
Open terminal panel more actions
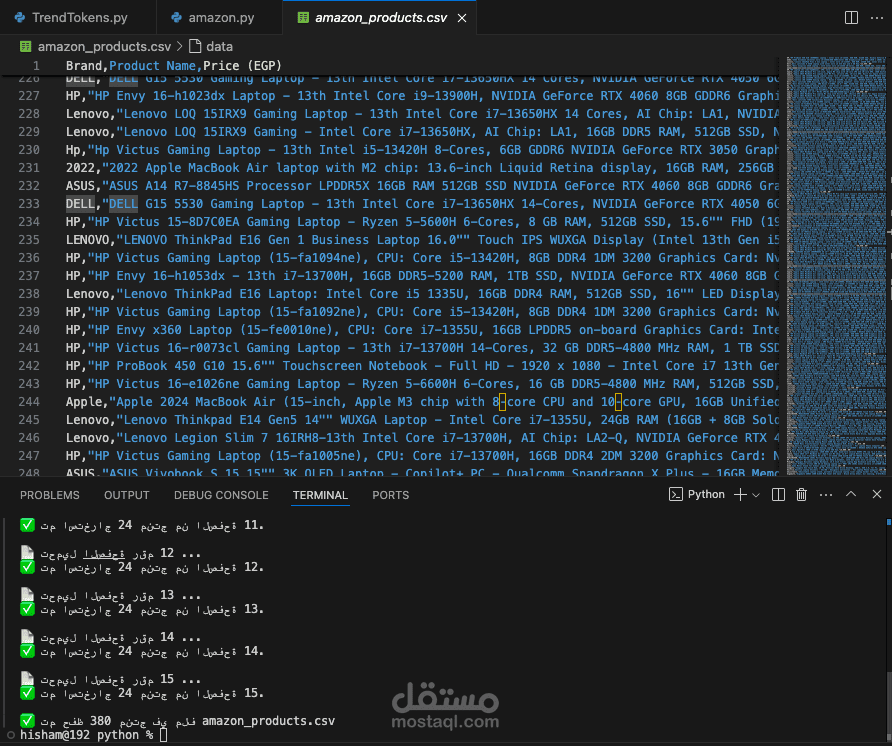point(825,494)
